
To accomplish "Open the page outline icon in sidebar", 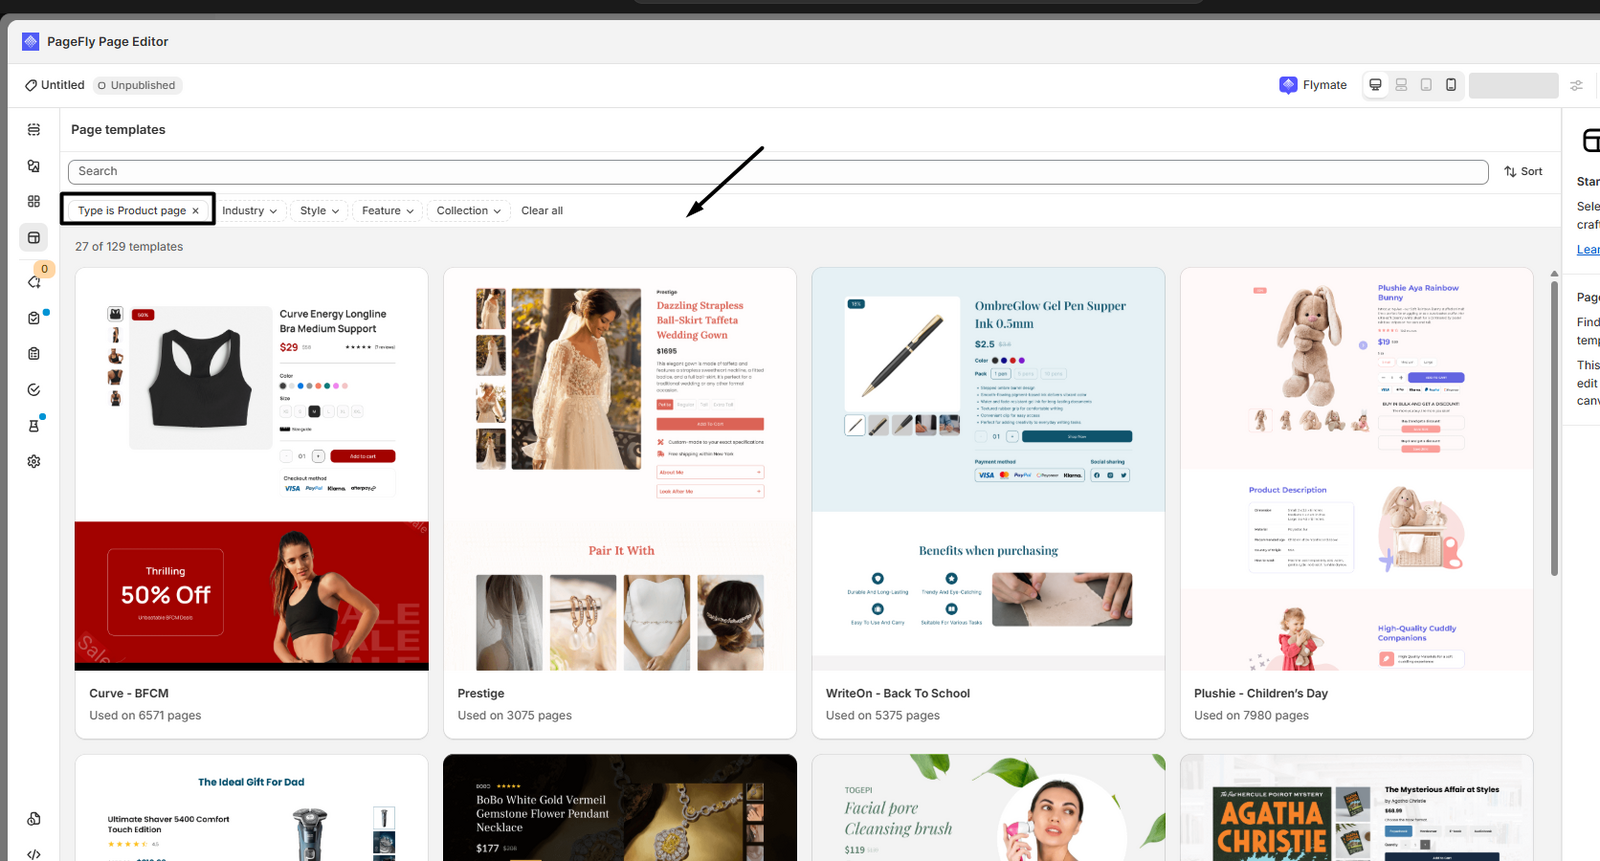I will tap(34, 130).
